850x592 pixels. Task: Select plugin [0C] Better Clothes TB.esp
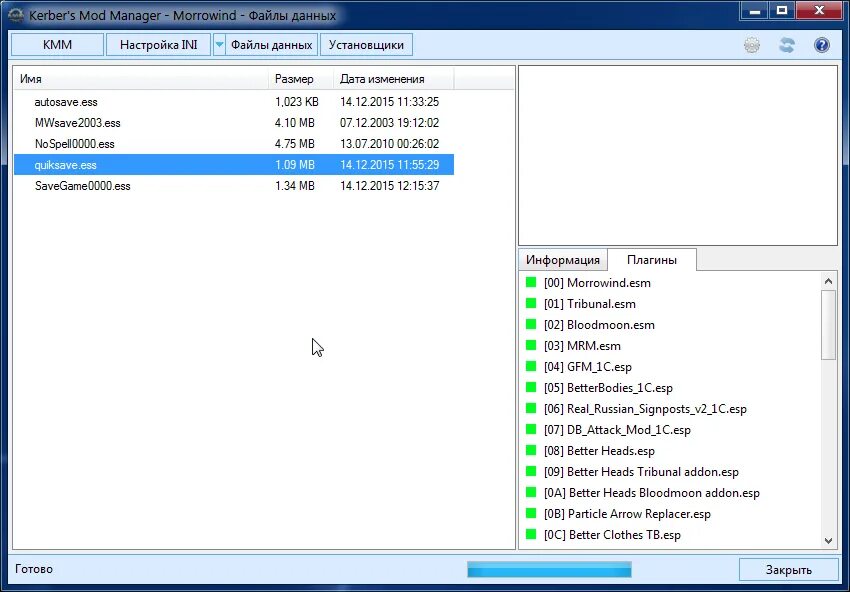612,535
